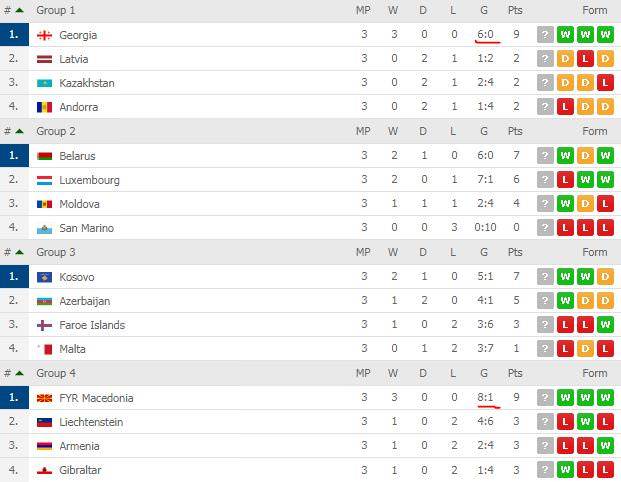Click San Marino's last L form badge
Screen dimensions: 621x482
pyautogui.click(x=605, y=228)
